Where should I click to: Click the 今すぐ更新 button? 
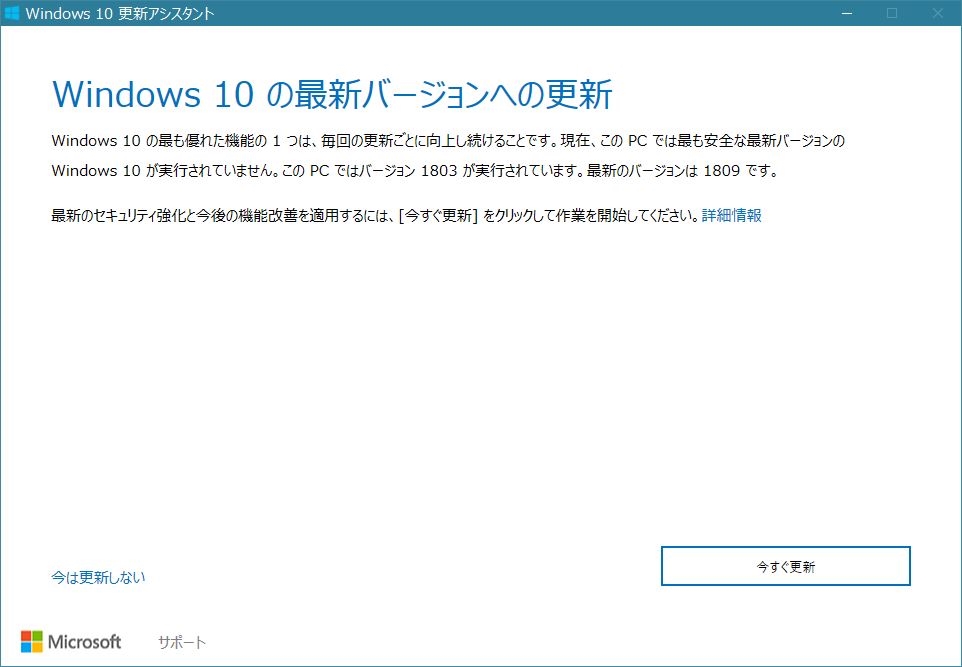coord(785,566)
